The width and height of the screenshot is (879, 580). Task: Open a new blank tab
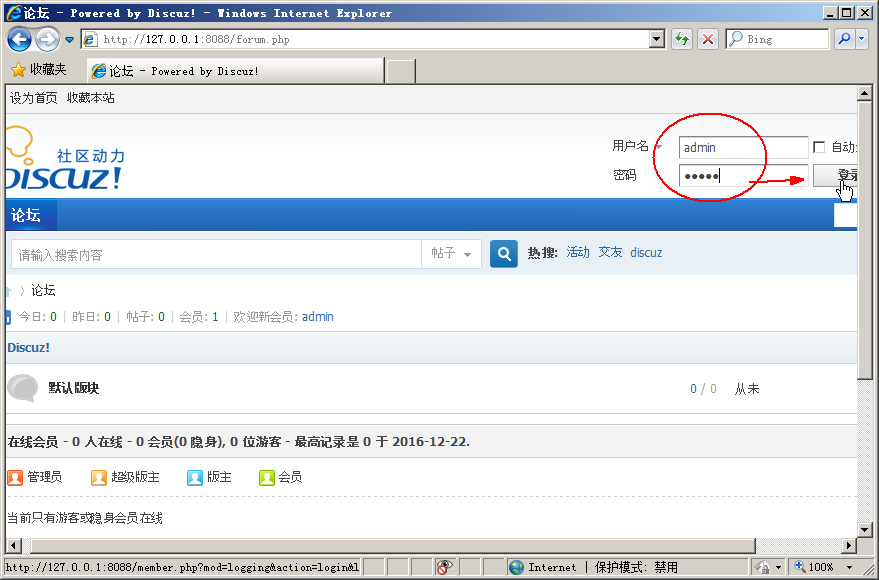[x=401, y=71]
